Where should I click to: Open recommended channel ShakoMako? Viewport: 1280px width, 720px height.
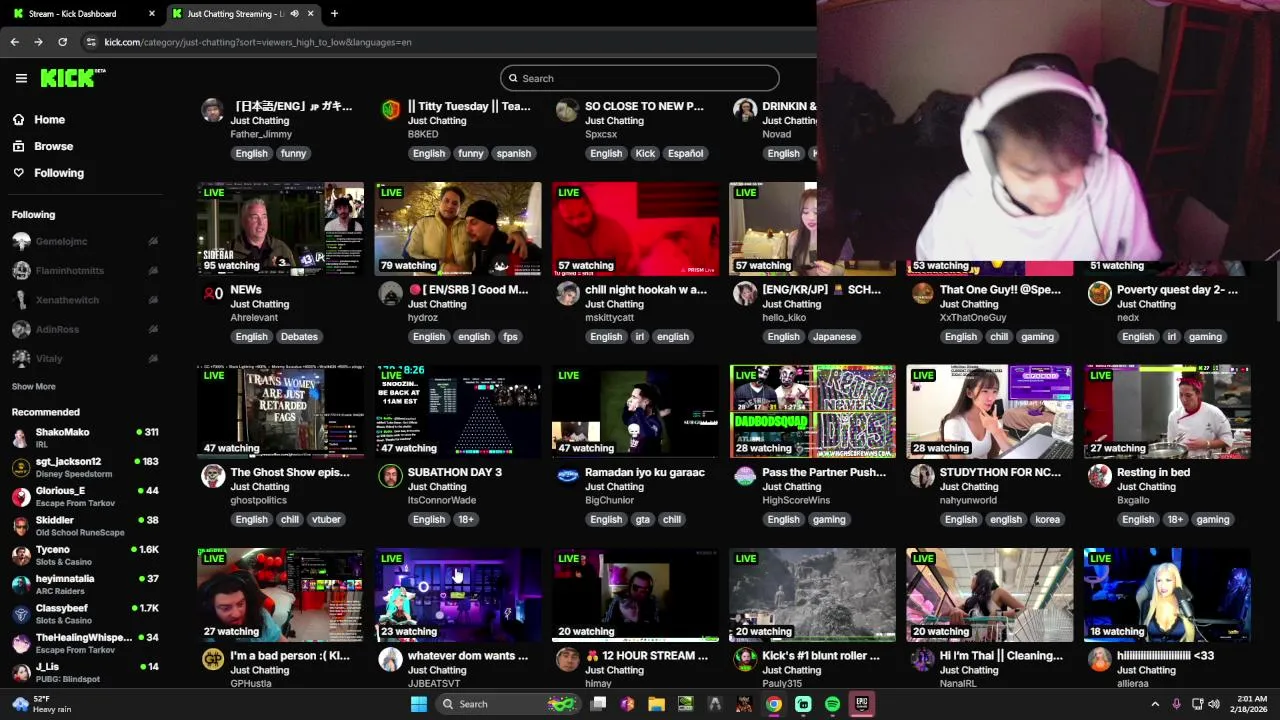[x=86, y=438]
